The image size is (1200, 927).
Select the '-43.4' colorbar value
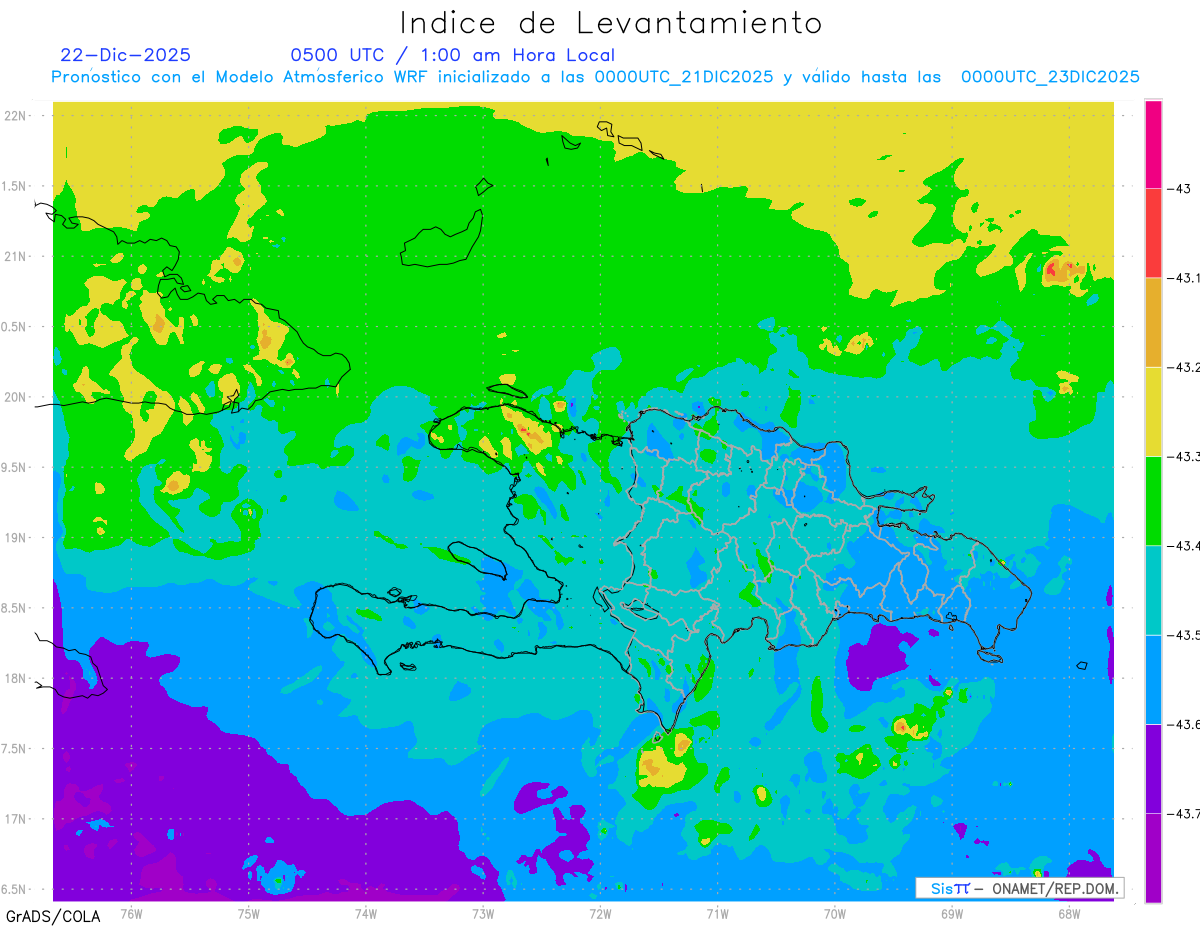[1184, 546]
